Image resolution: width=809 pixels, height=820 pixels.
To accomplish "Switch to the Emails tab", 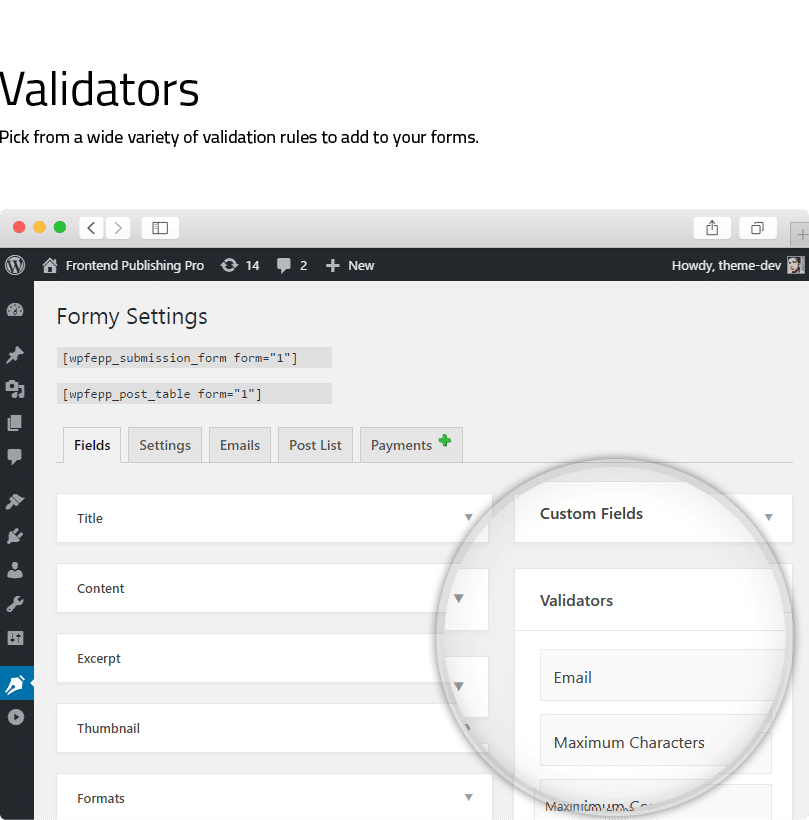I will pyautogui.click(x=240, y=445).
